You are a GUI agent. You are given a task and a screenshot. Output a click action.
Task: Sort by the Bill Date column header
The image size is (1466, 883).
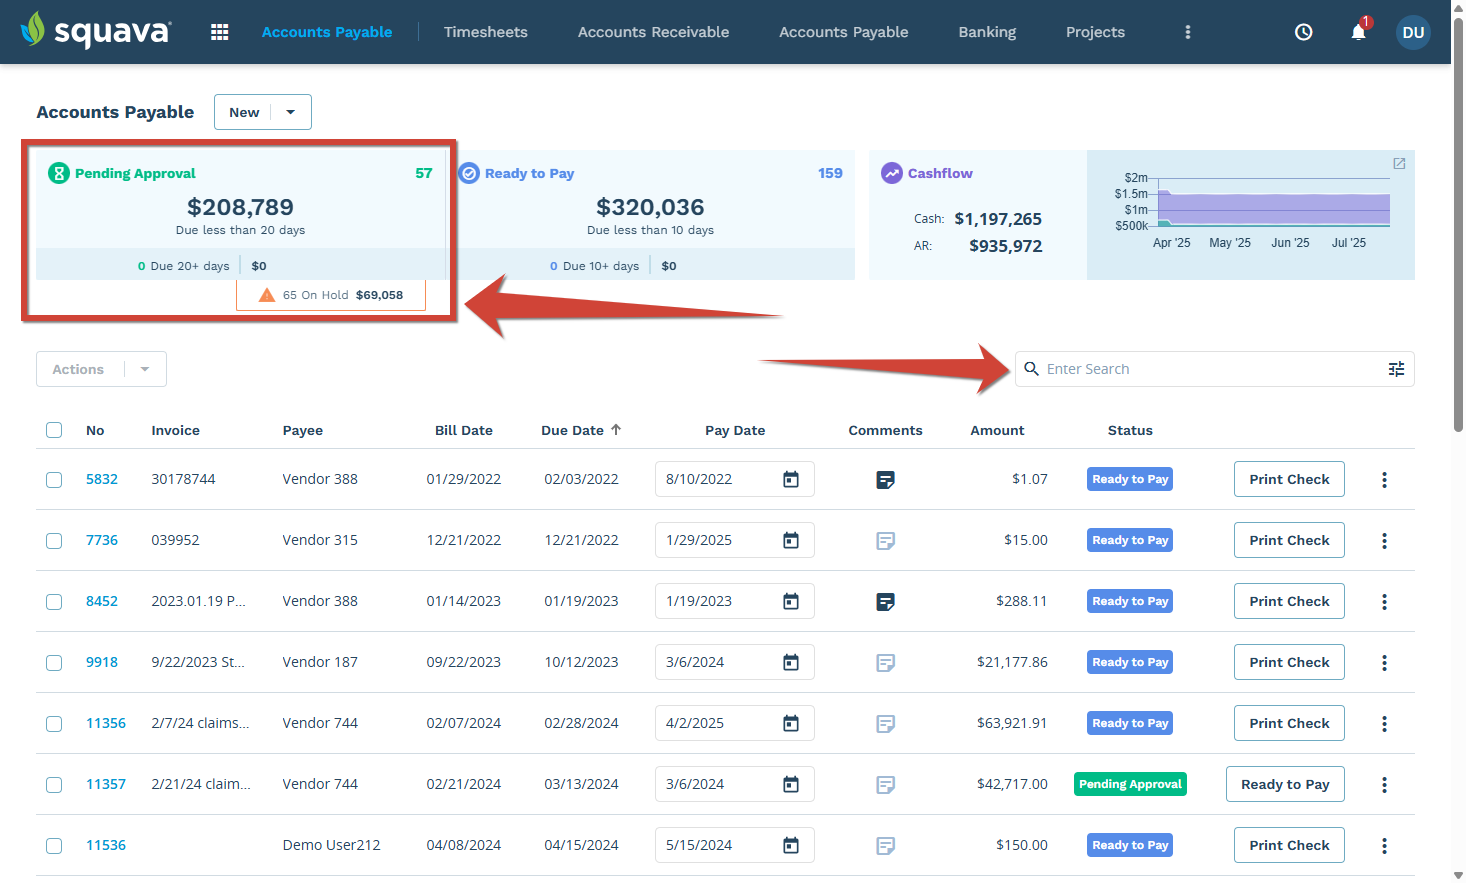464,430
